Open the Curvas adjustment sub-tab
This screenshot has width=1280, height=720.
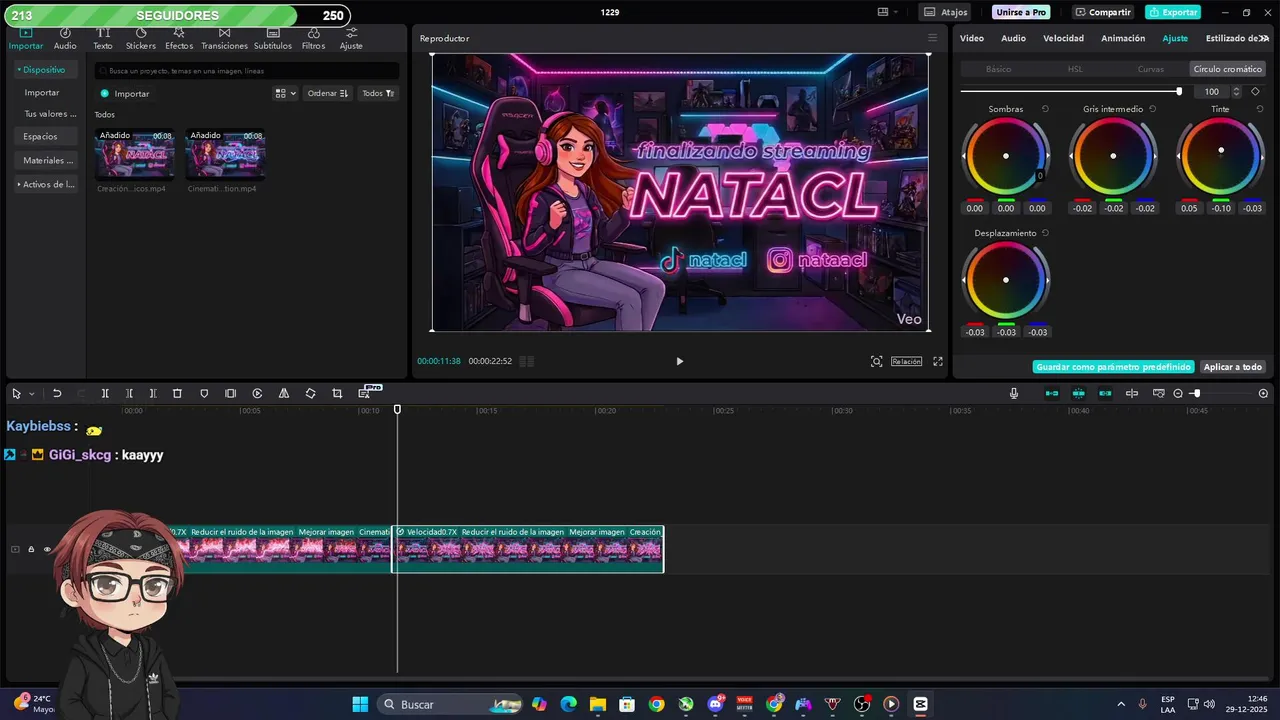pyautogui.click(x=1151, y=69)
